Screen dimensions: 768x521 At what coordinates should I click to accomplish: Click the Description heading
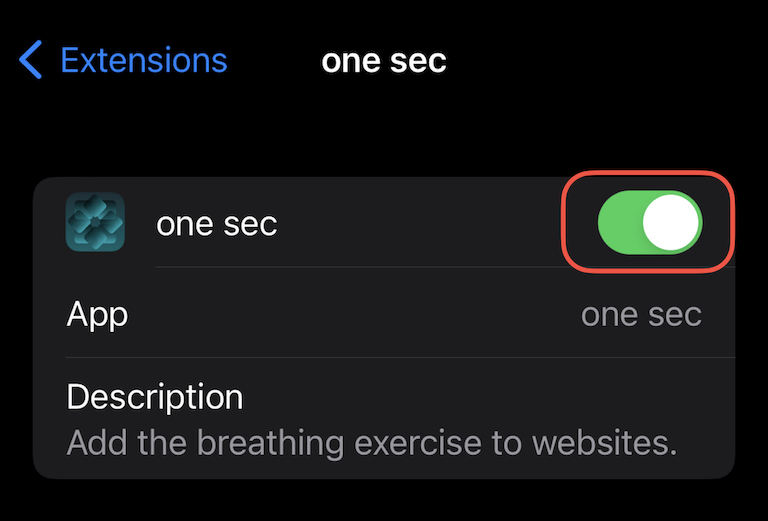pyautogui.click(x=155, y=397)
